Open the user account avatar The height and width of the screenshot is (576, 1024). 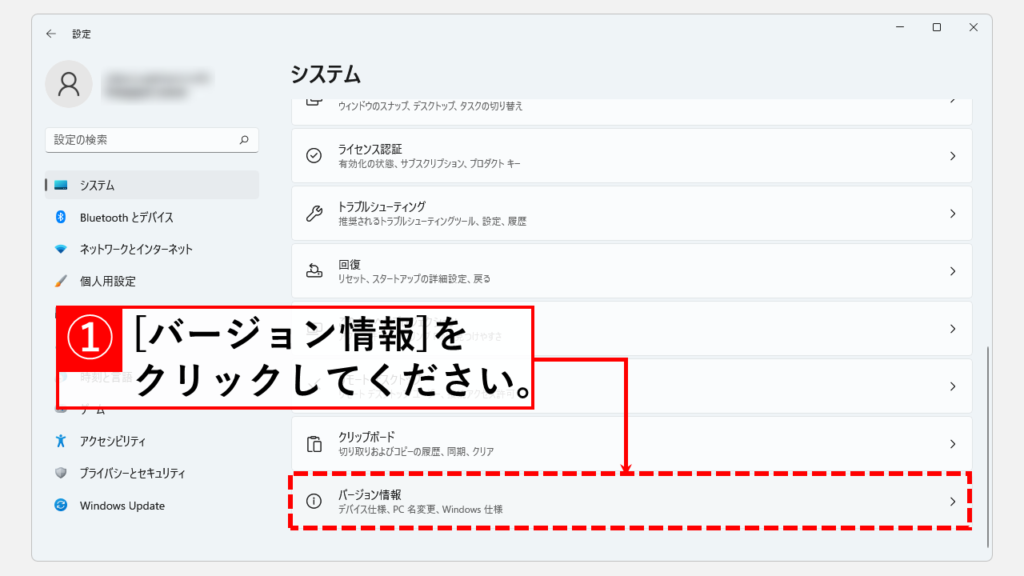(x=69, y=84)
